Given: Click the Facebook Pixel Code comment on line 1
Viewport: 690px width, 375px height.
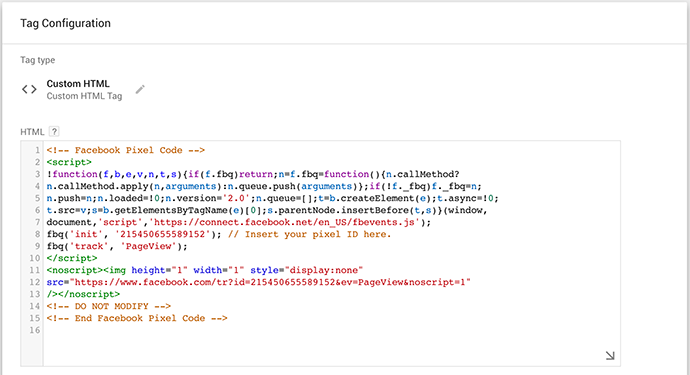Looking at the screenshot, I should point(126,150).
